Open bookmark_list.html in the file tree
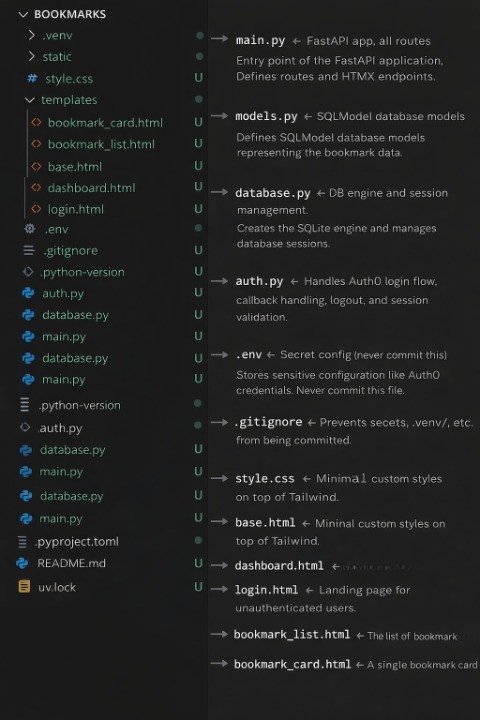This screenshot has width=480, height=720. [101, 144]
